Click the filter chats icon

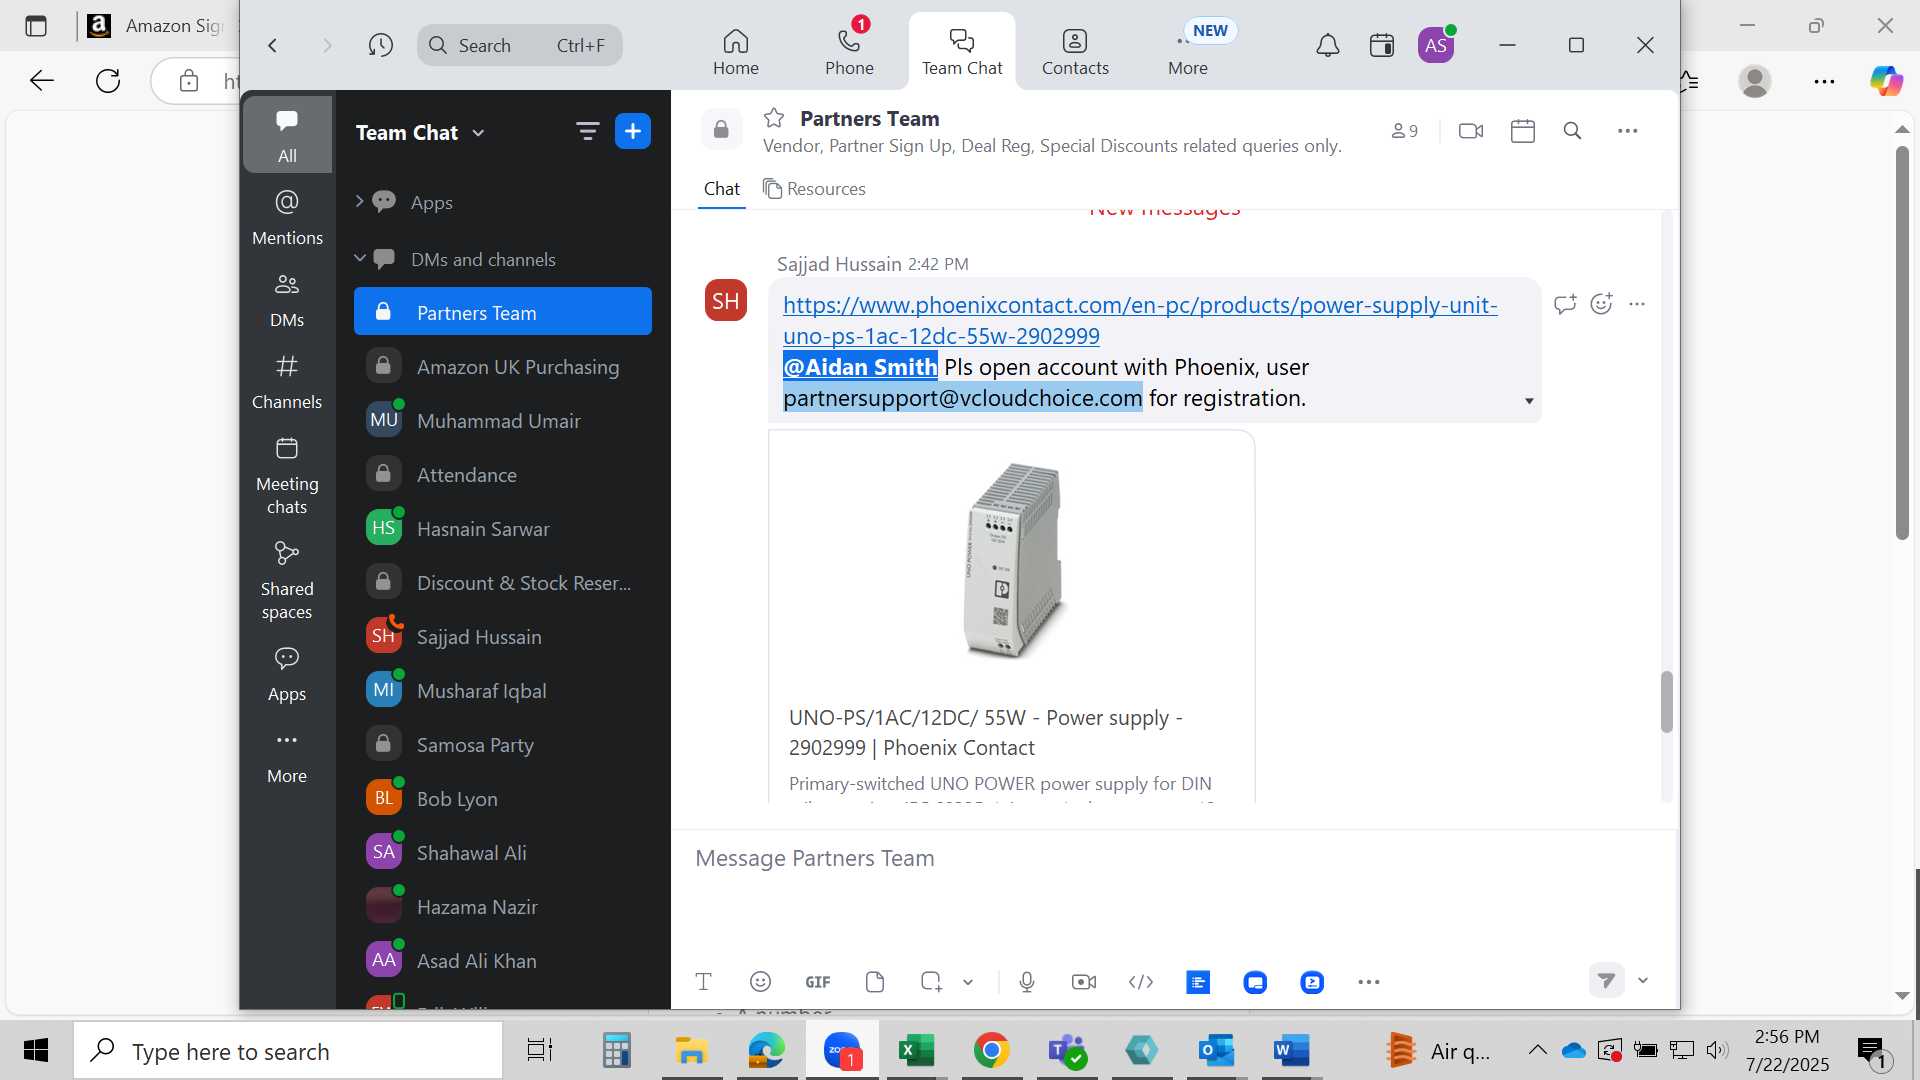coord(587,131)
